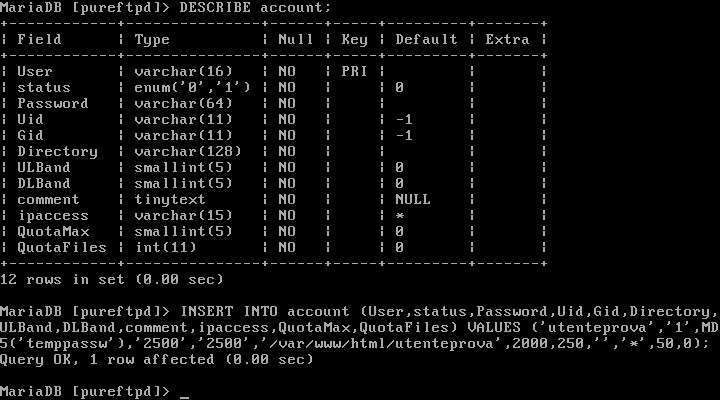Click the ipaccess field name
The height and width of the screenshot is (400, 720).
click(52, 216)
